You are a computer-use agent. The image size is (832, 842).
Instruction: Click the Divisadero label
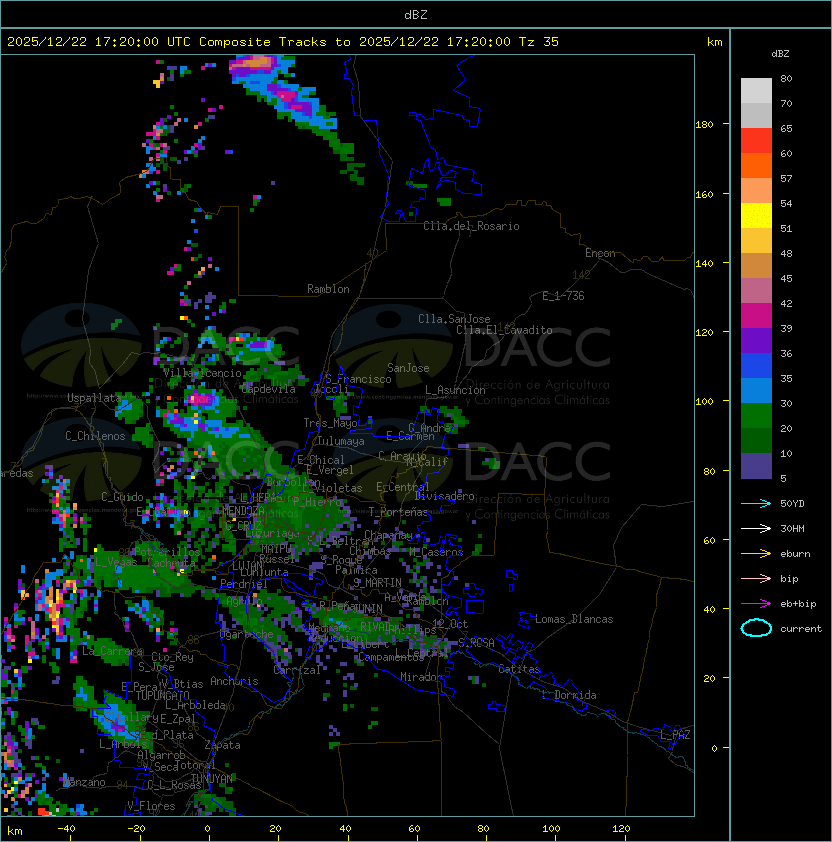[x=445, y=496]
